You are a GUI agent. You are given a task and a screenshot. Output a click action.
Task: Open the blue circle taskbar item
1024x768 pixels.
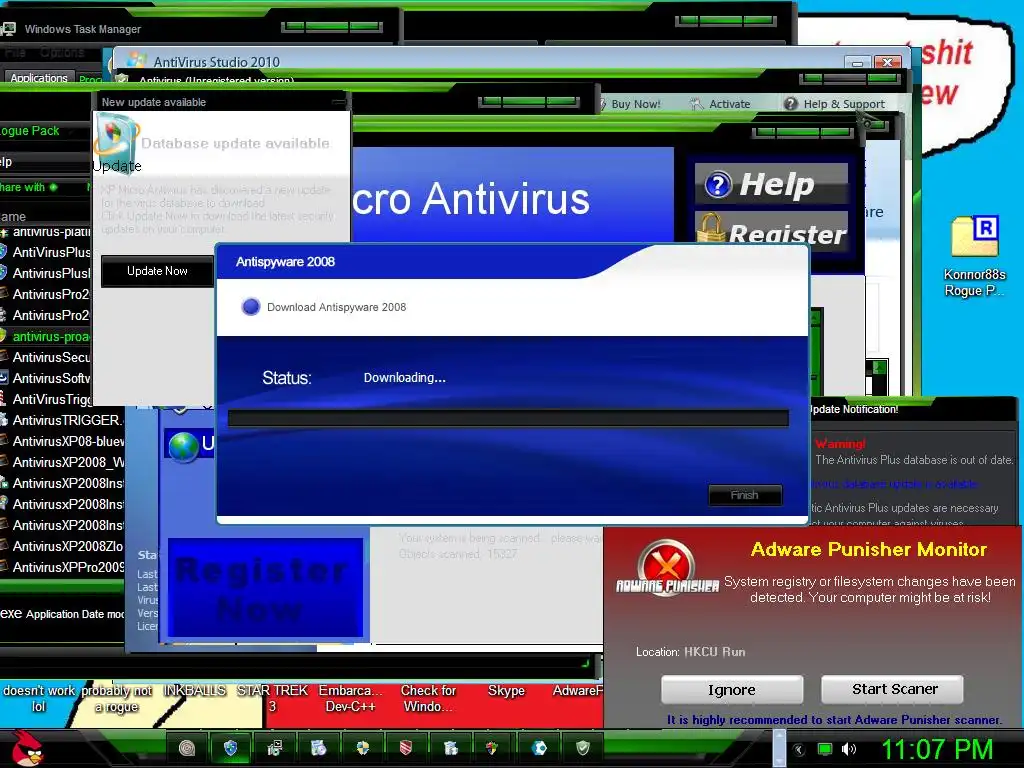pos(539,748)
